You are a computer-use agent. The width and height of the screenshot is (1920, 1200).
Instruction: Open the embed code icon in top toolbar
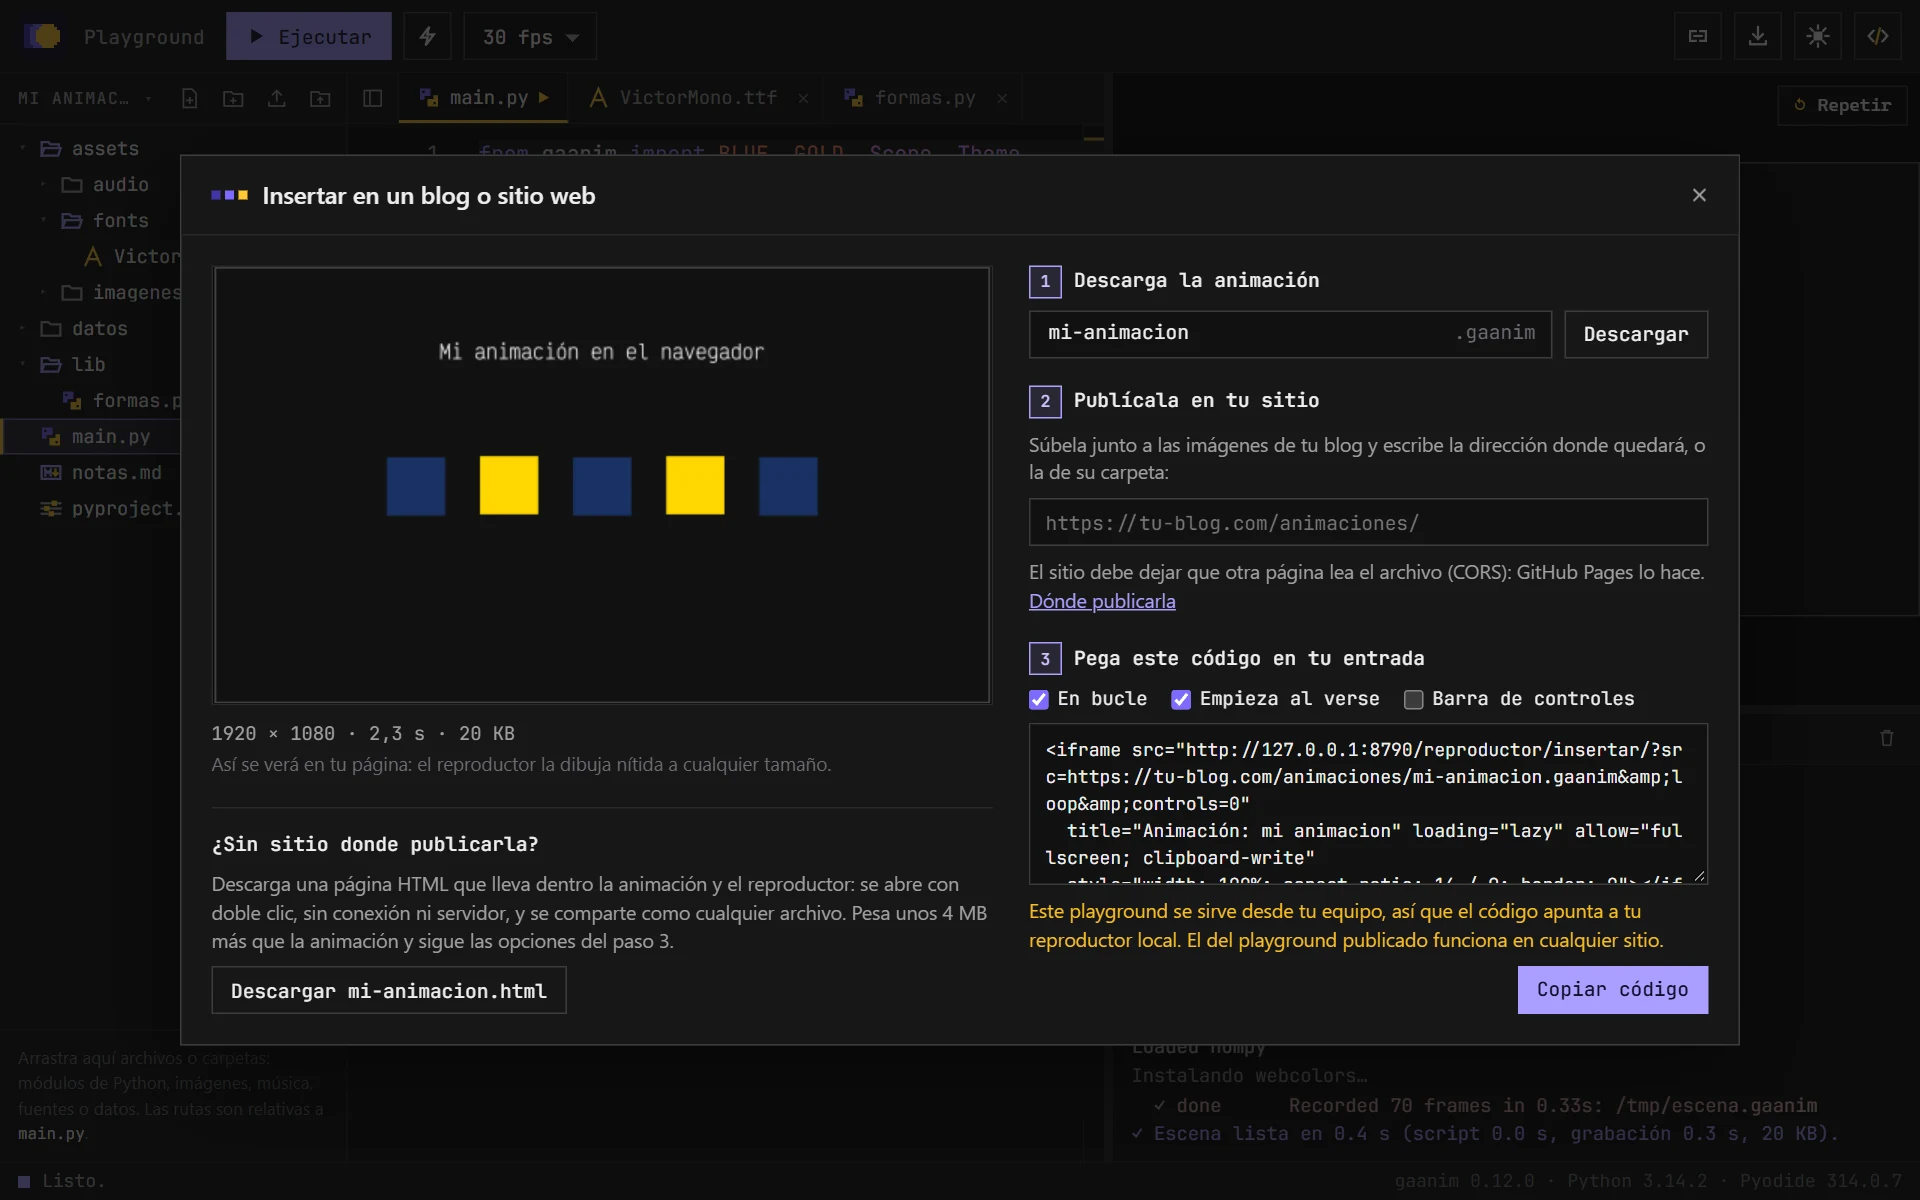click(1877, 37)
